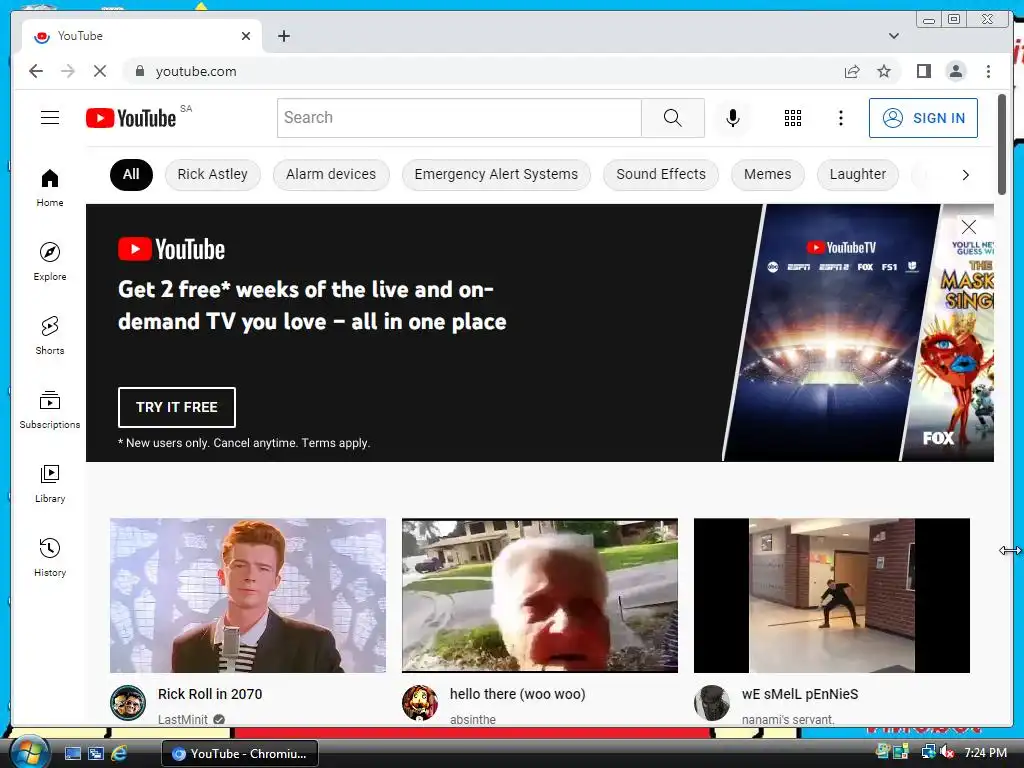Click the YouTube logo in the header
1024x768 pixels.
click(131, 118)
